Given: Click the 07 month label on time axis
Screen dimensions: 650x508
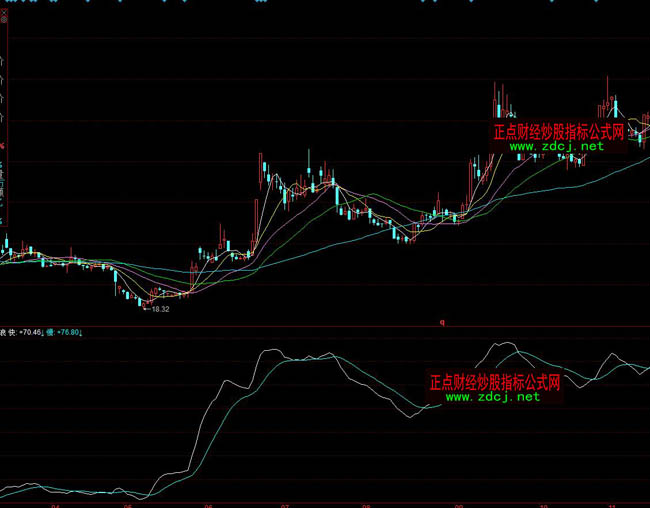Looking at the screenshot, I should click(x=285, y=503).
